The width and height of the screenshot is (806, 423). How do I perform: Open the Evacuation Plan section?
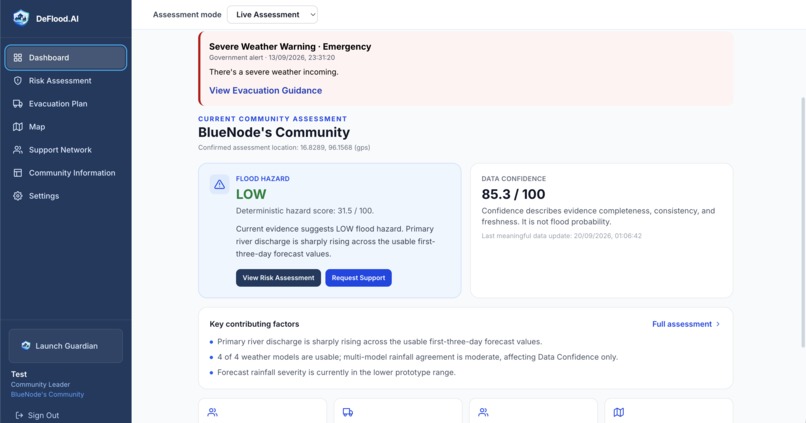click(x=66, y=104)
